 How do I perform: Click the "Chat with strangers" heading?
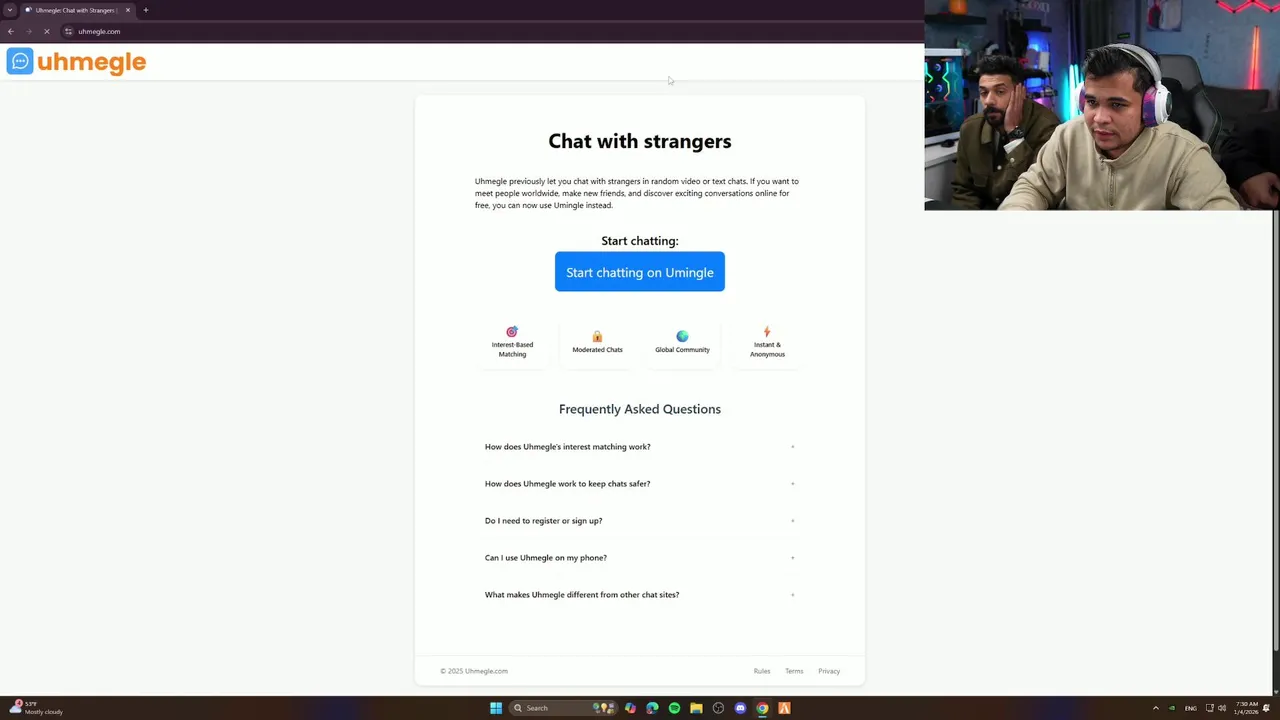tap(640, 141)
